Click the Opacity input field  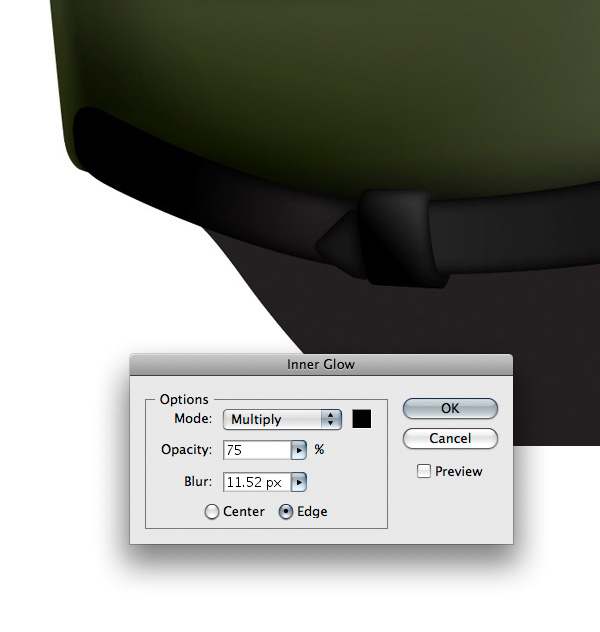point(257,450)
